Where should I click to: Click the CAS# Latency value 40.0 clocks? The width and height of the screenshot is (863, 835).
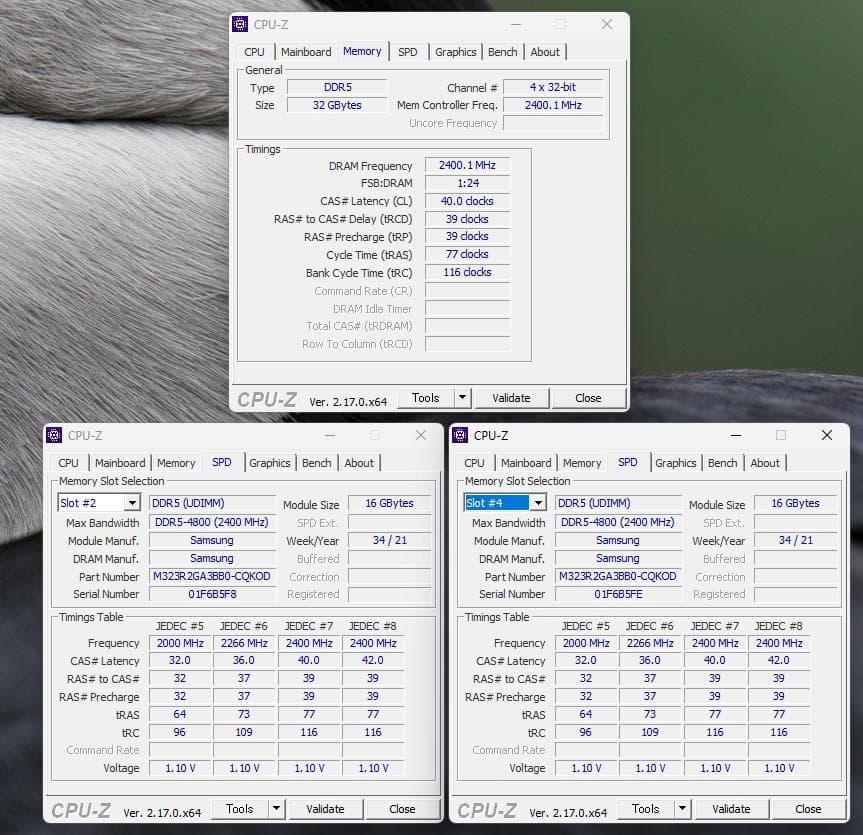(467, 201)
